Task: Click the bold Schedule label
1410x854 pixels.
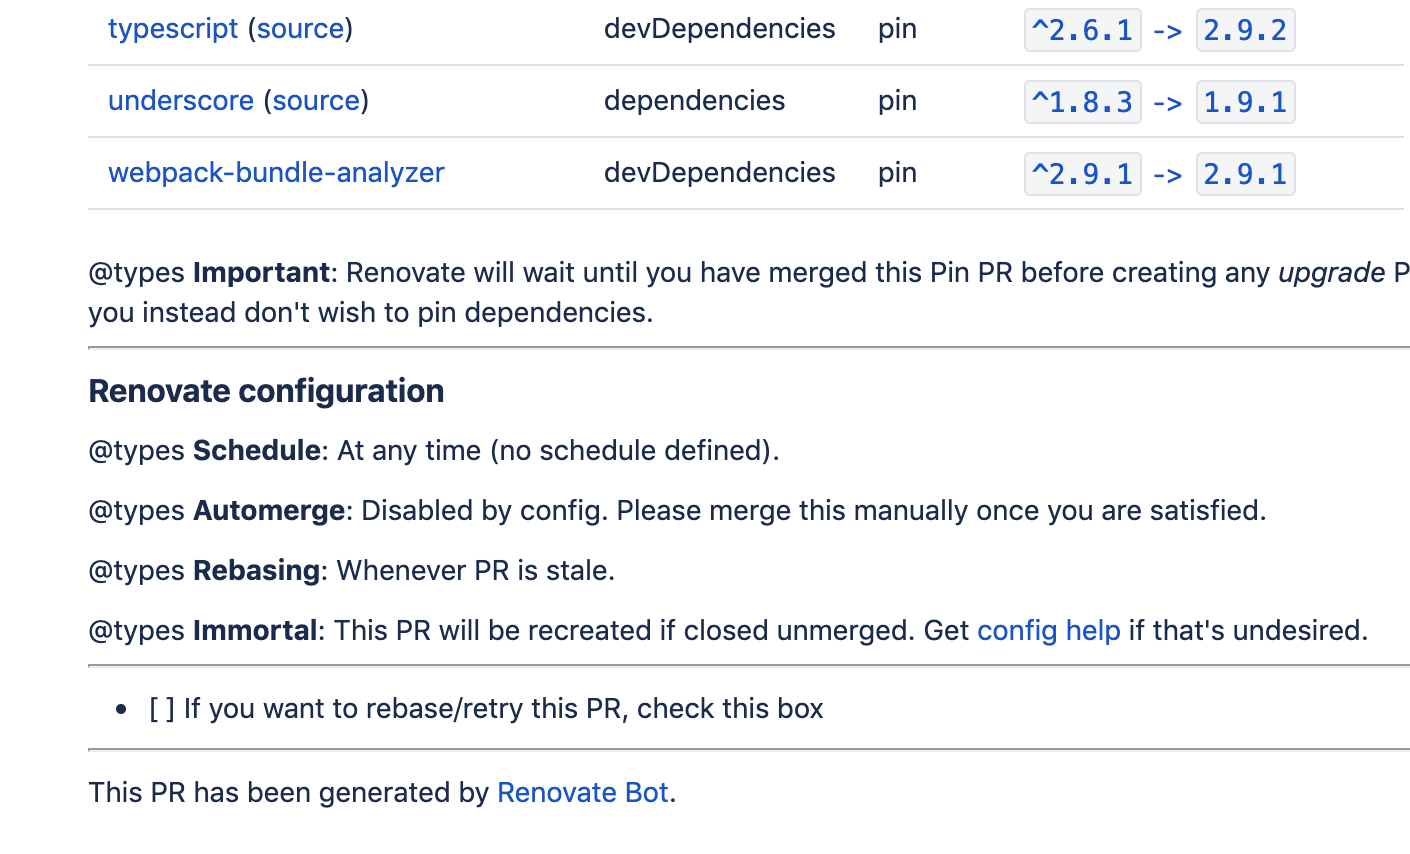Action: (x=256, y=451)
